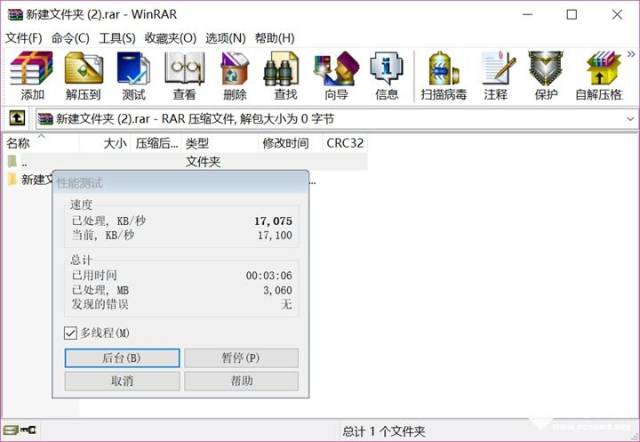Click the 00:03:06 elapsed time value
Image resolution: width=640 pixels, height=442 pixels.
click(269, 275)
